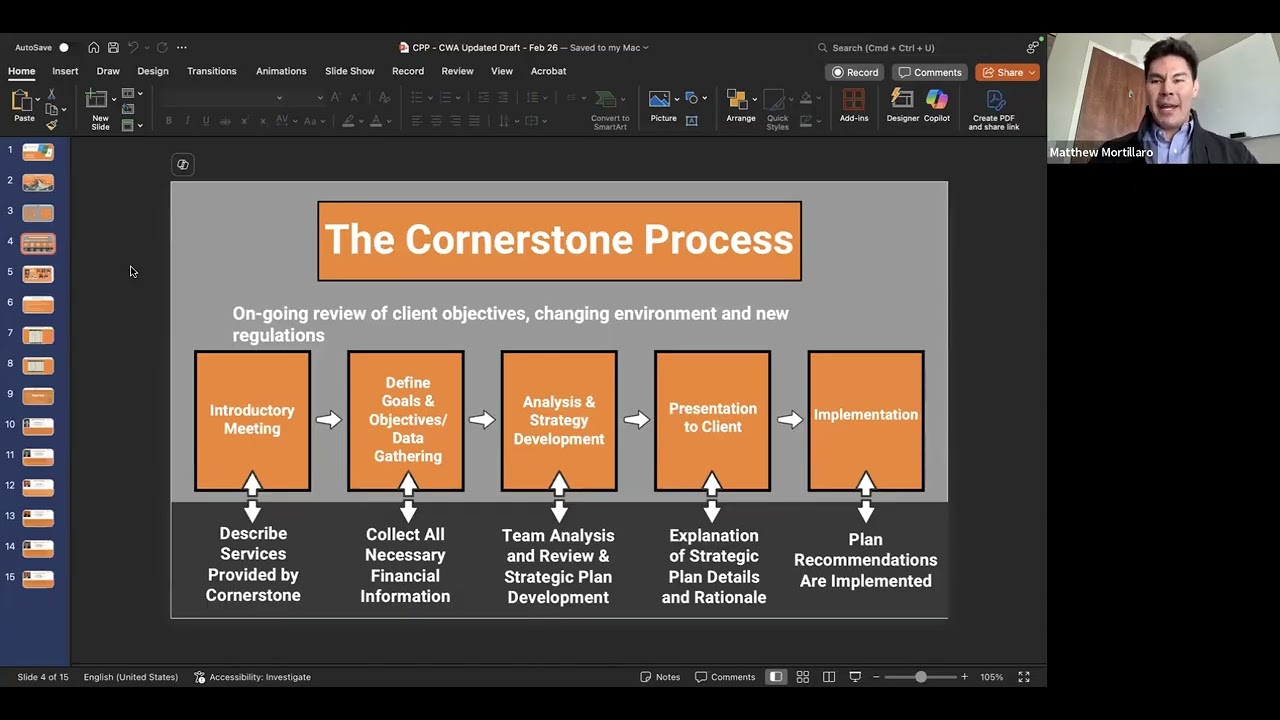
Task: Click the Home icon in title bar
Action: [94, 47]
